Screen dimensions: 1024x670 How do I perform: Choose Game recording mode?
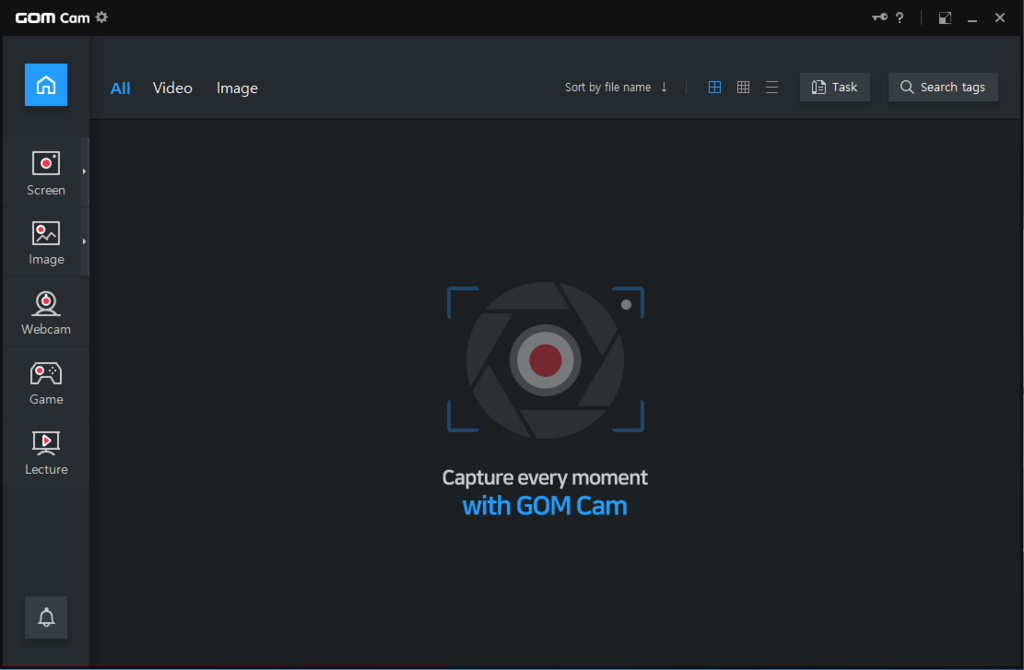(46, 383)
